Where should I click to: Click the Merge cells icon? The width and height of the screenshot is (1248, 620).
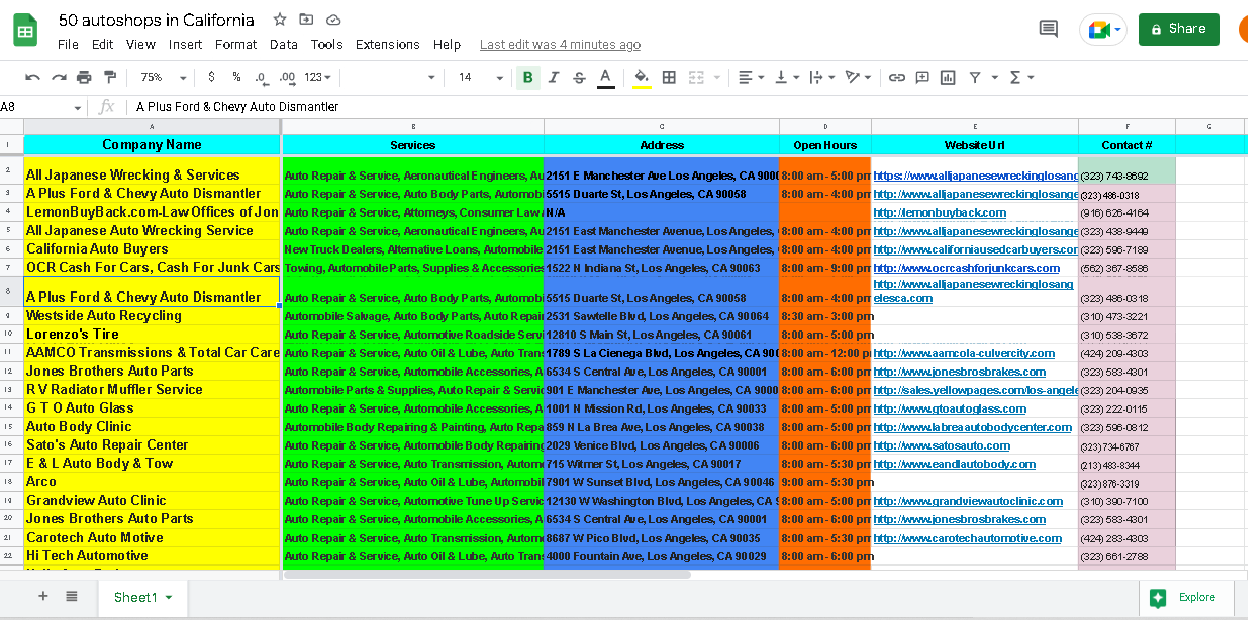pos(695,77)
